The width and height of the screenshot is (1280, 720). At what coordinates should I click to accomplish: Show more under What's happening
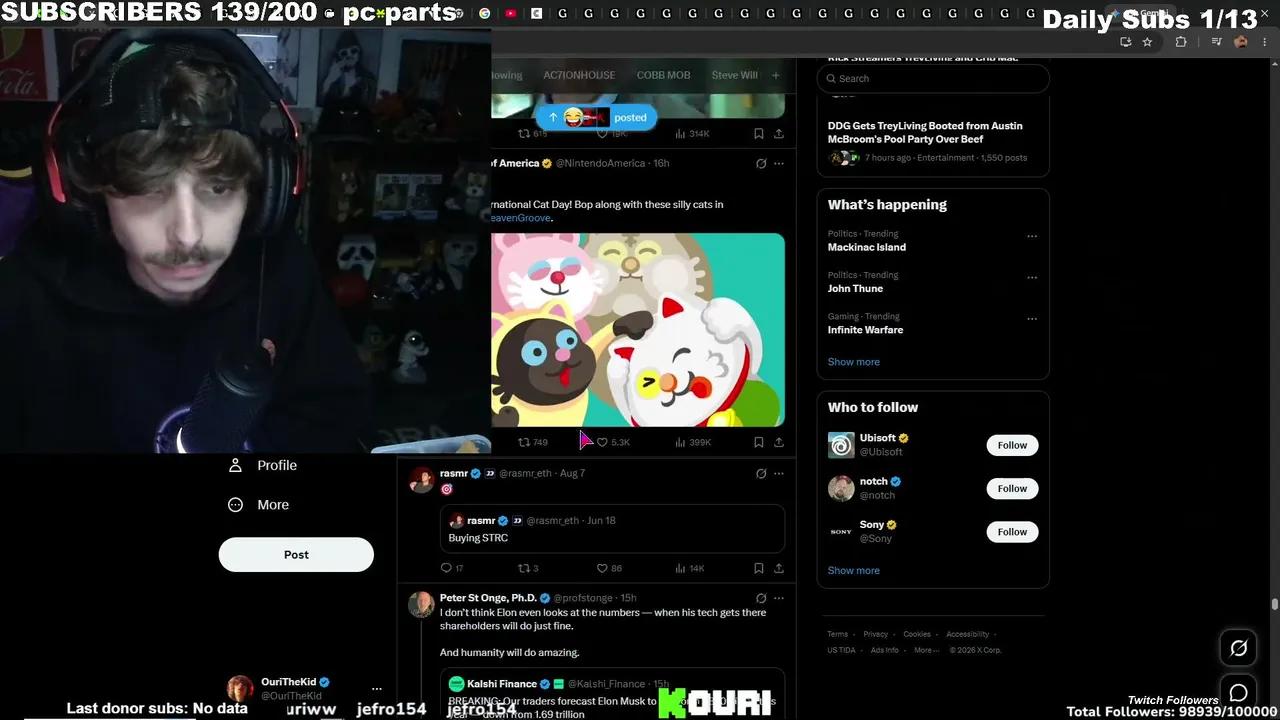point(854,362)
